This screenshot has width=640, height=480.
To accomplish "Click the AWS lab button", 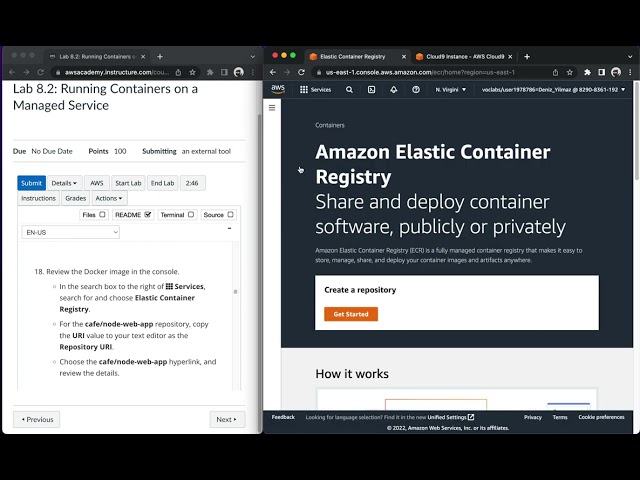I will coord(97,183).
